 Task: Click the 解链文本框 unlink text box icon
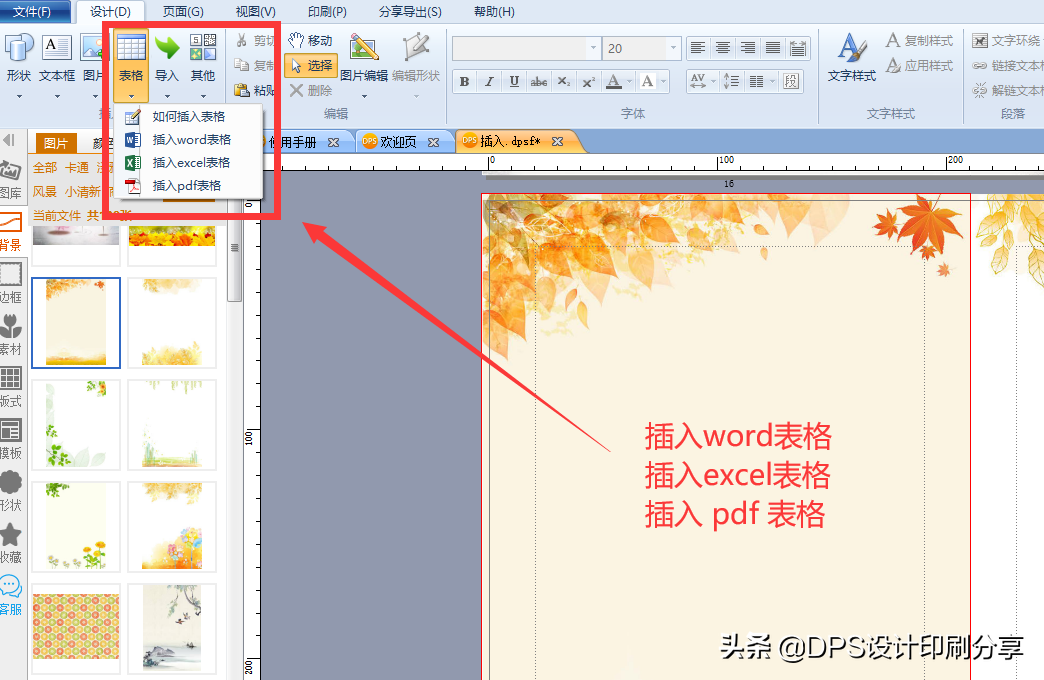(x=979, y=90)
